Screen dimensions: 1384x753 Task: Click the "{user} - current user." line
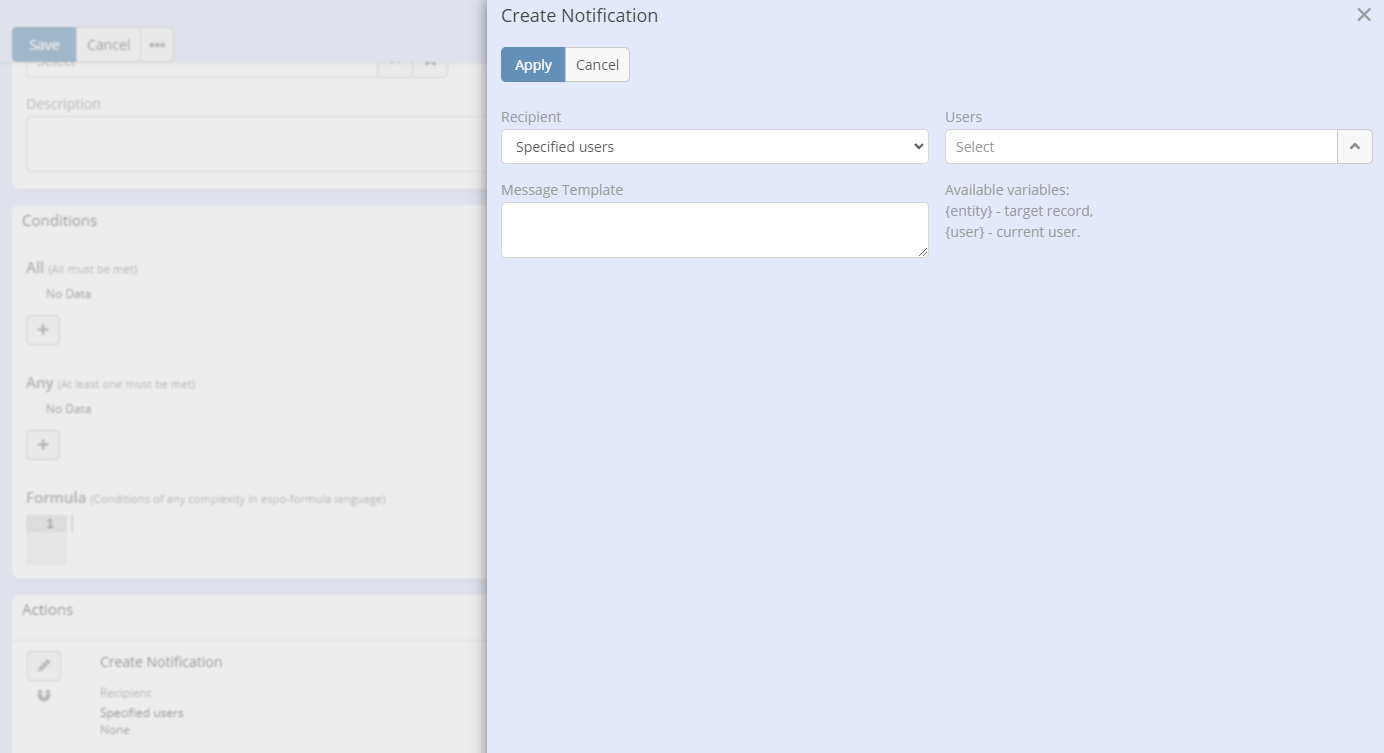[x=1013, y=232]
